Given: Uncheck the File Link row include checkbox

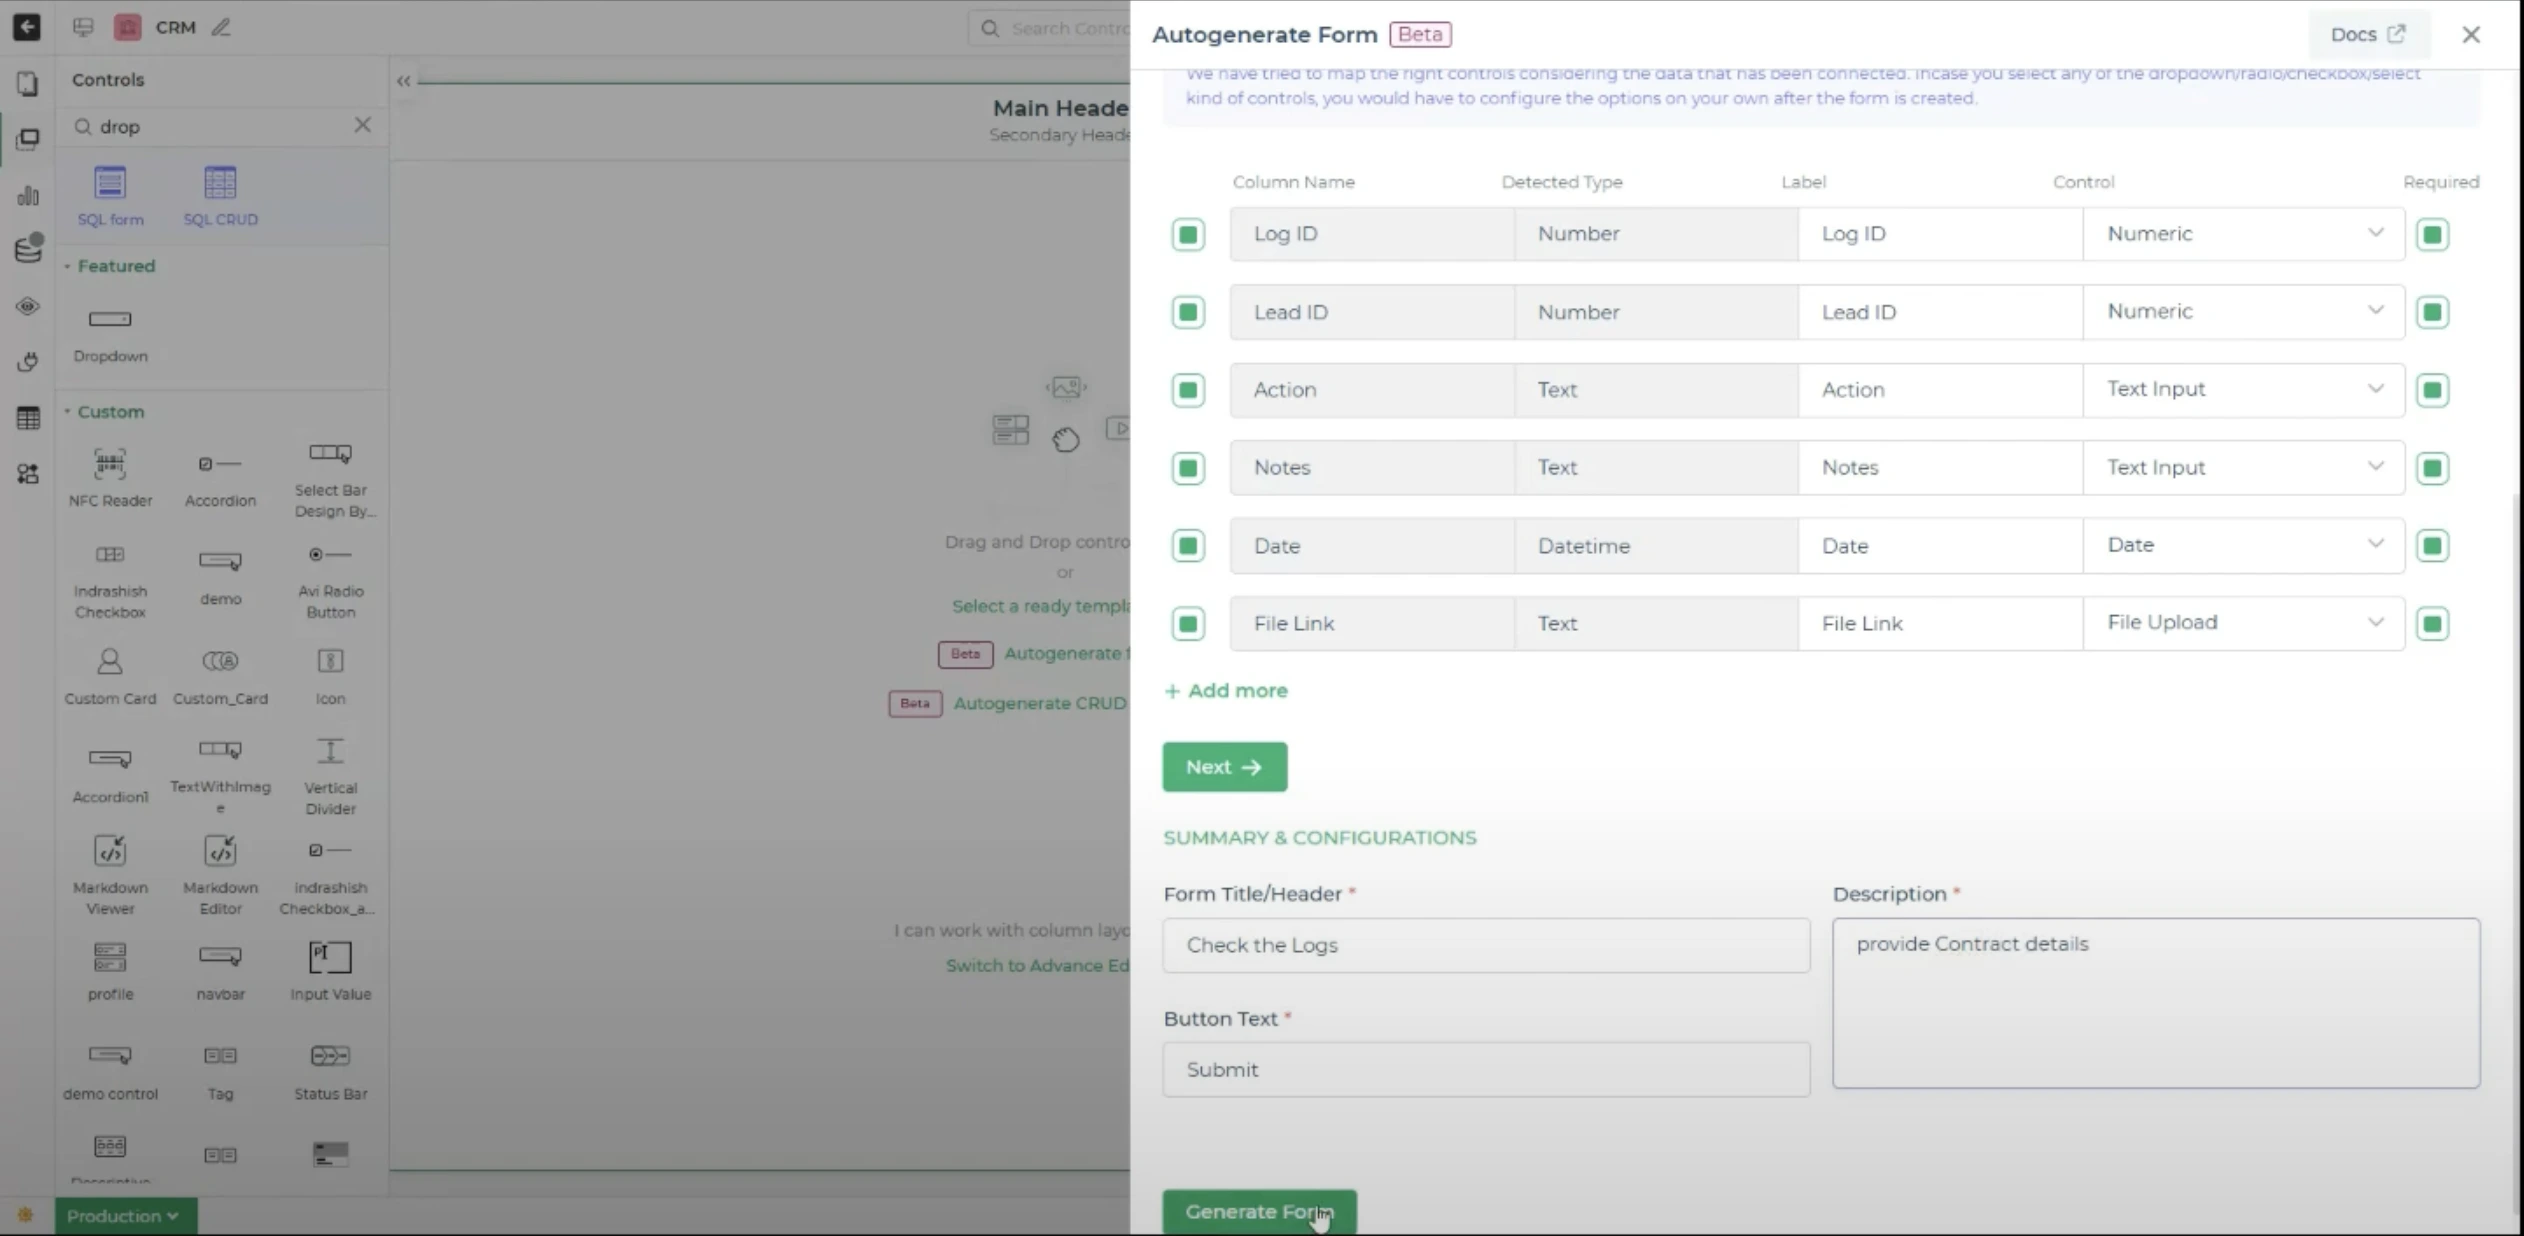Looking at the screenshot, I should (1188, 624).
